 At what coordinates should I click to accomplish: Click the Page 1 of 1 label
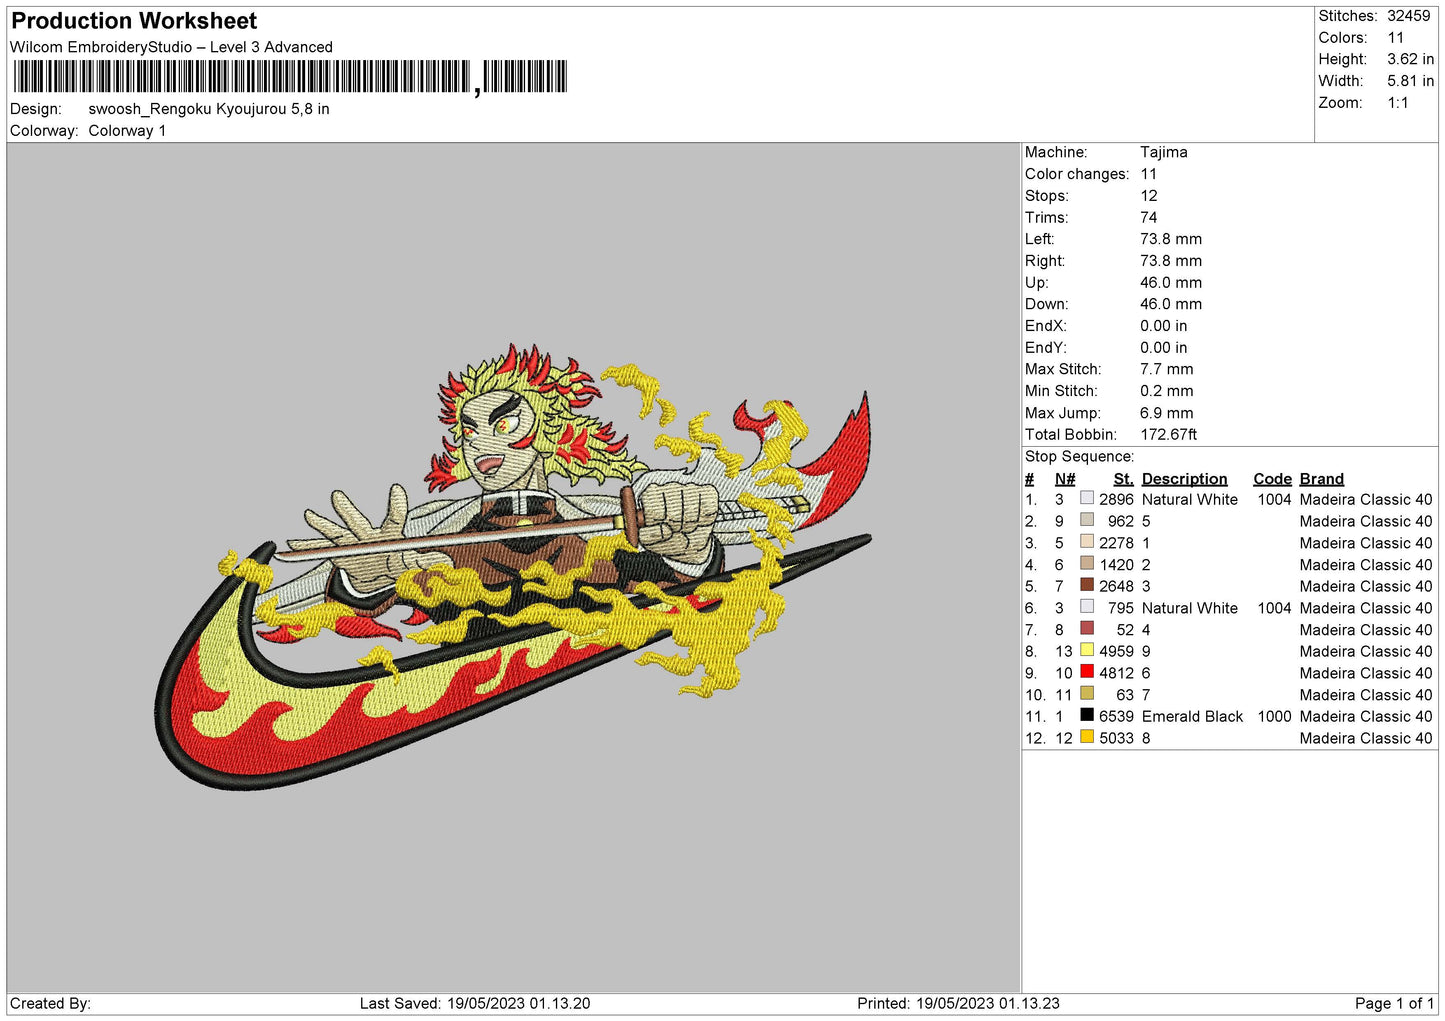(x=1393, y=1003)
